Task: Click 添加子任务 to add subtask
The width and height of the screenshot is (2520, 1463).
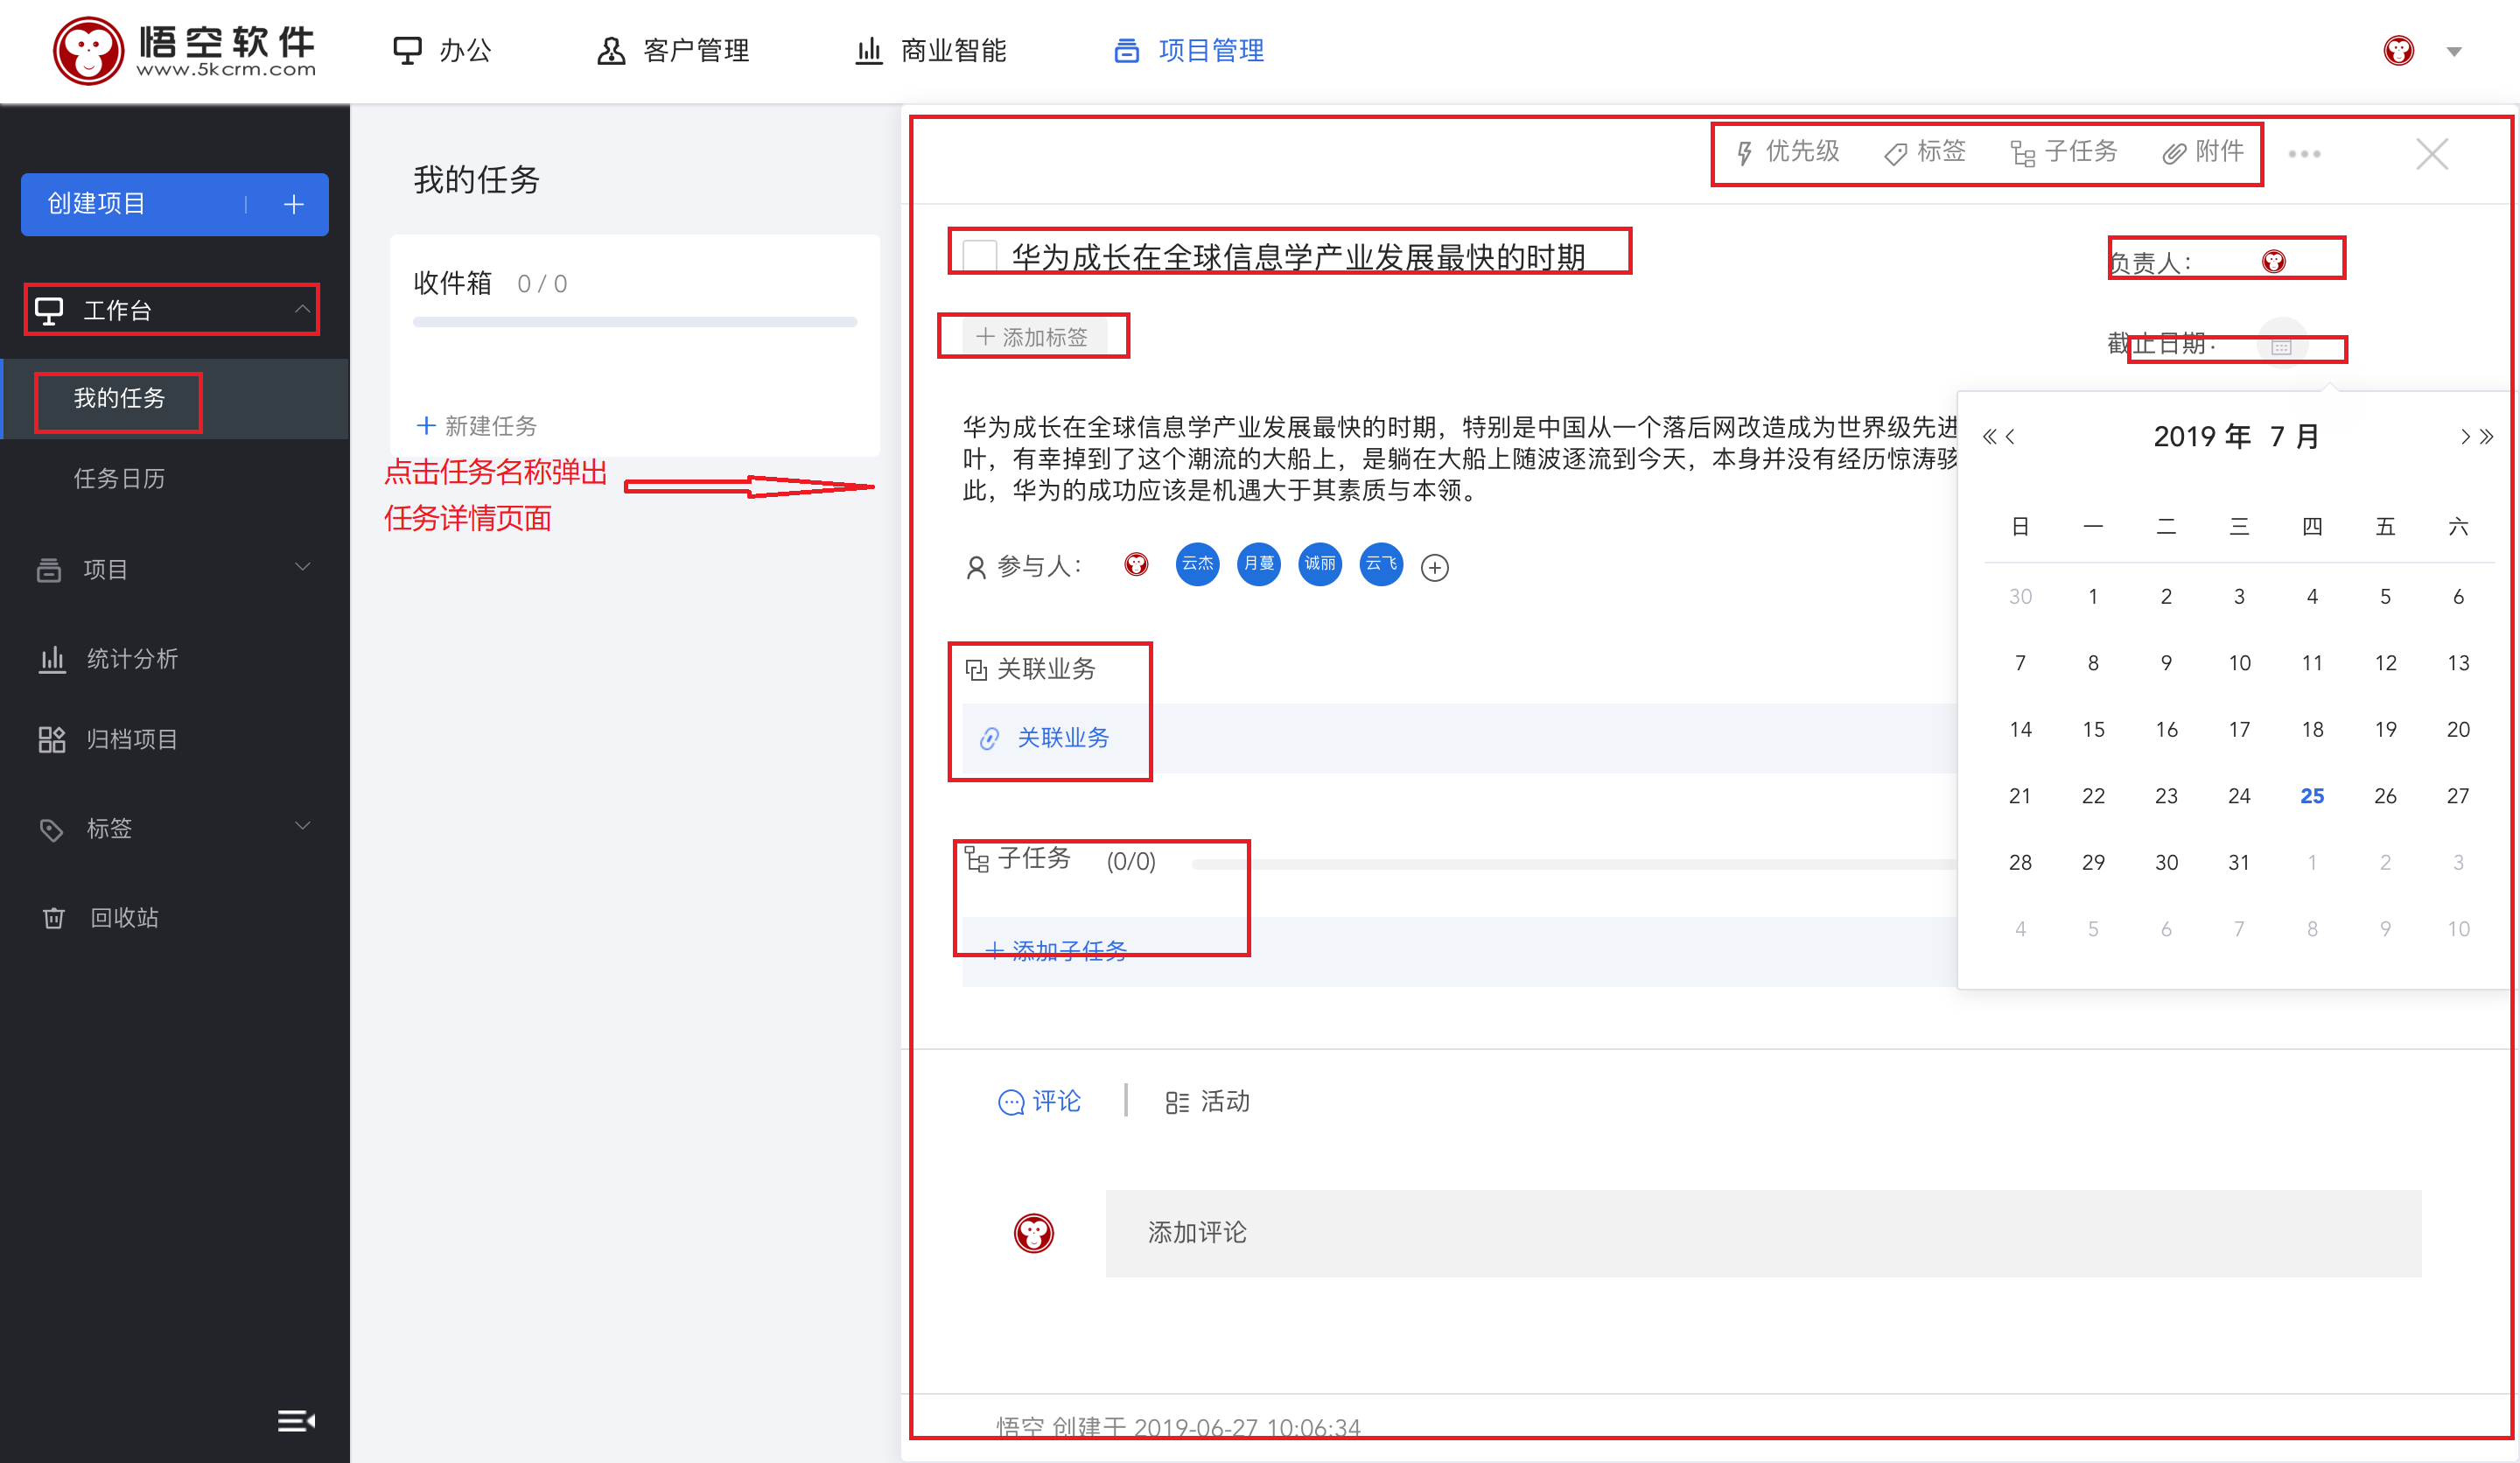Action: tap(1056, 950)
